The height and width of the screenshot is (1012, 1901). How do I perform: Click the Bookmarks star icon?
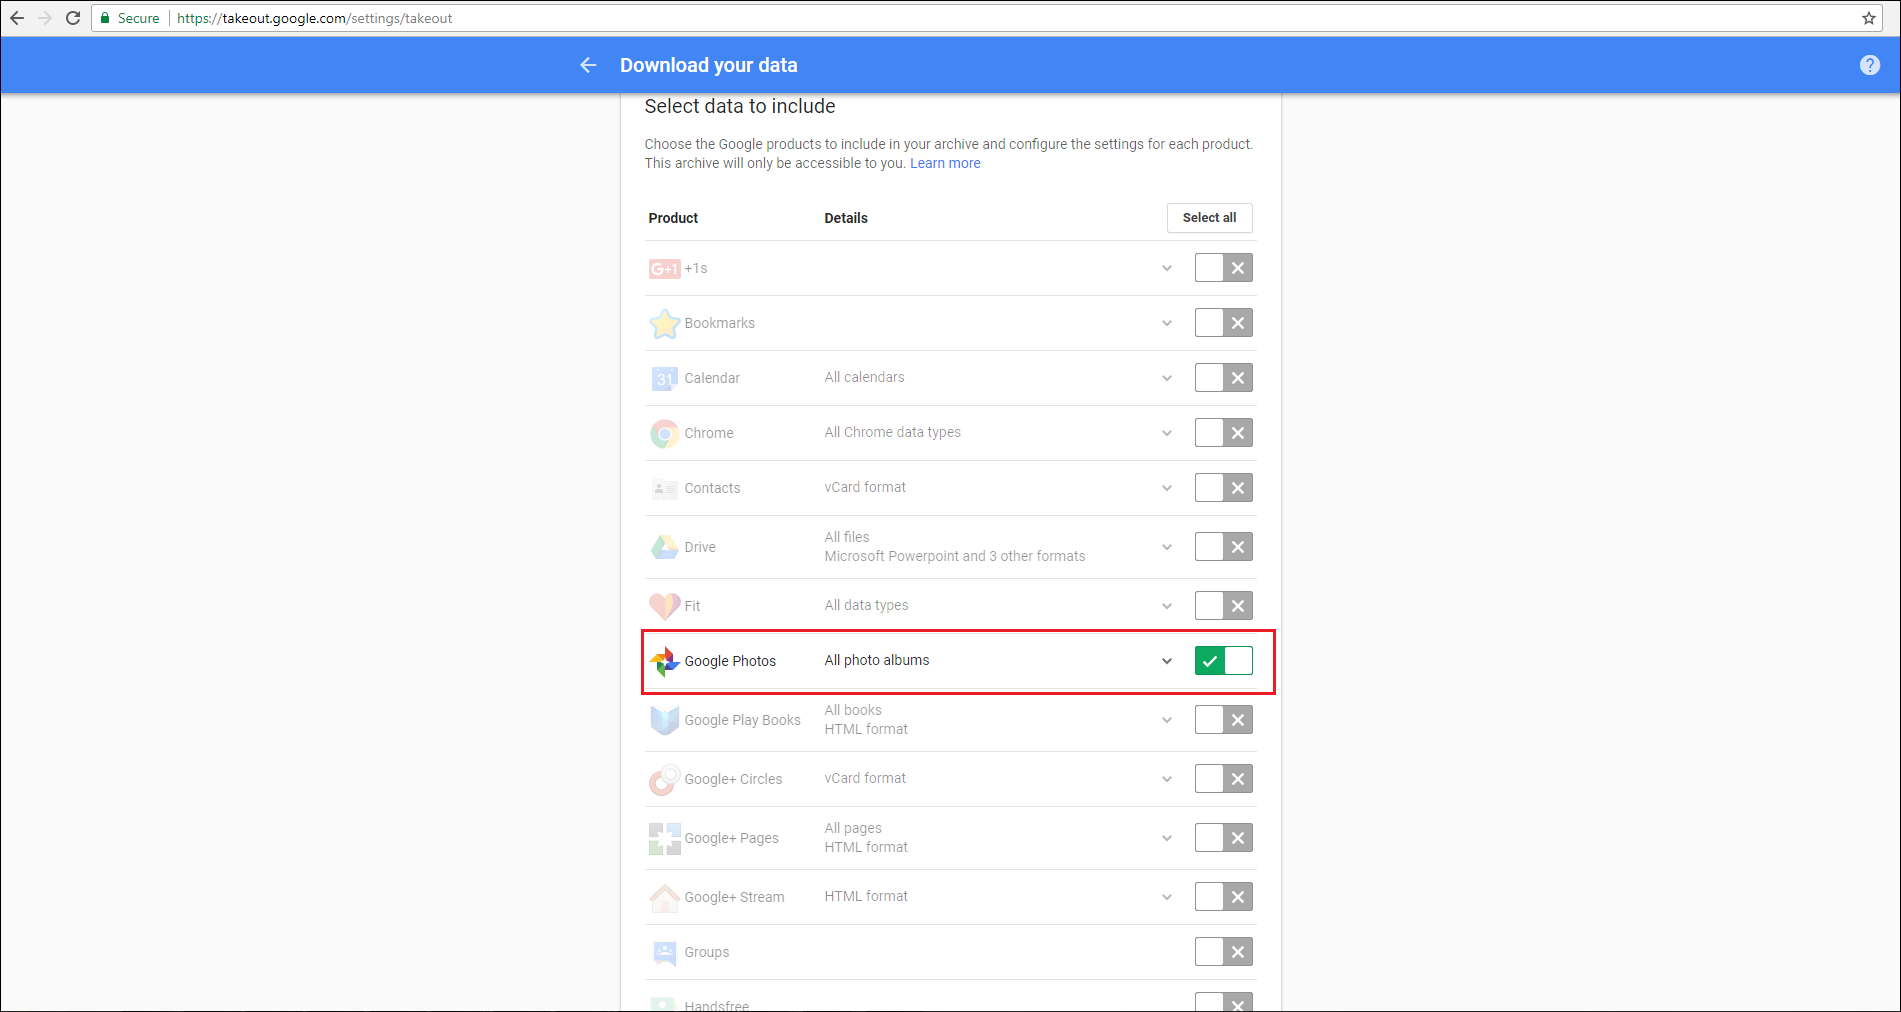664,323
